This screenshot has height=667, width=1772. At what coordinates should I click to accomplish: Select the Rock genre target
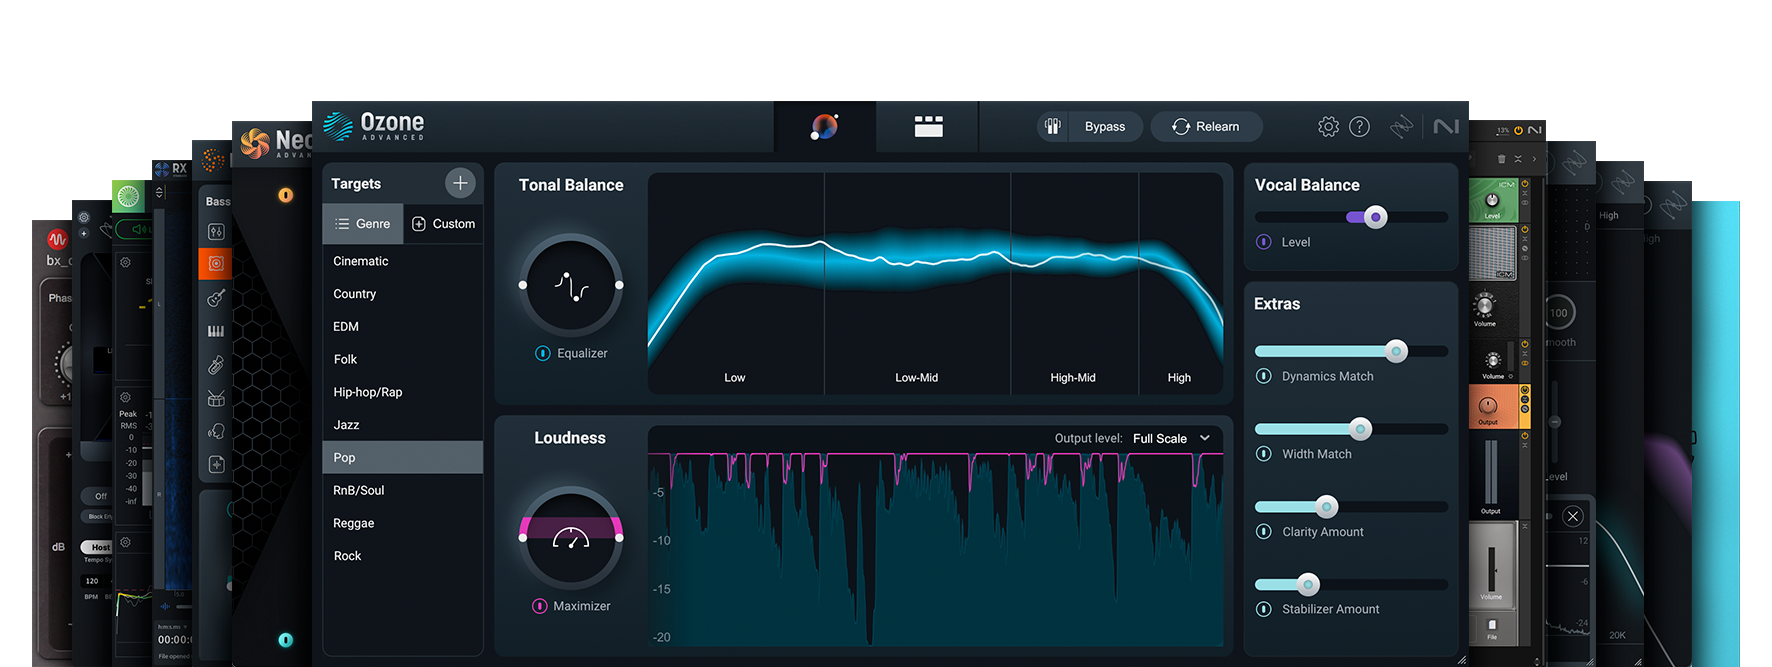point(403,556)
